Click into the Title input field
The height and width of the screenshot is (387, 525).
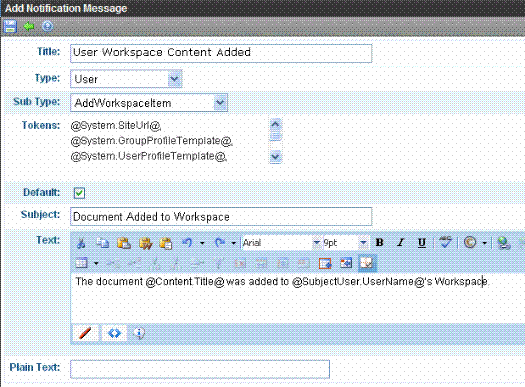click(x=221, y=53)
